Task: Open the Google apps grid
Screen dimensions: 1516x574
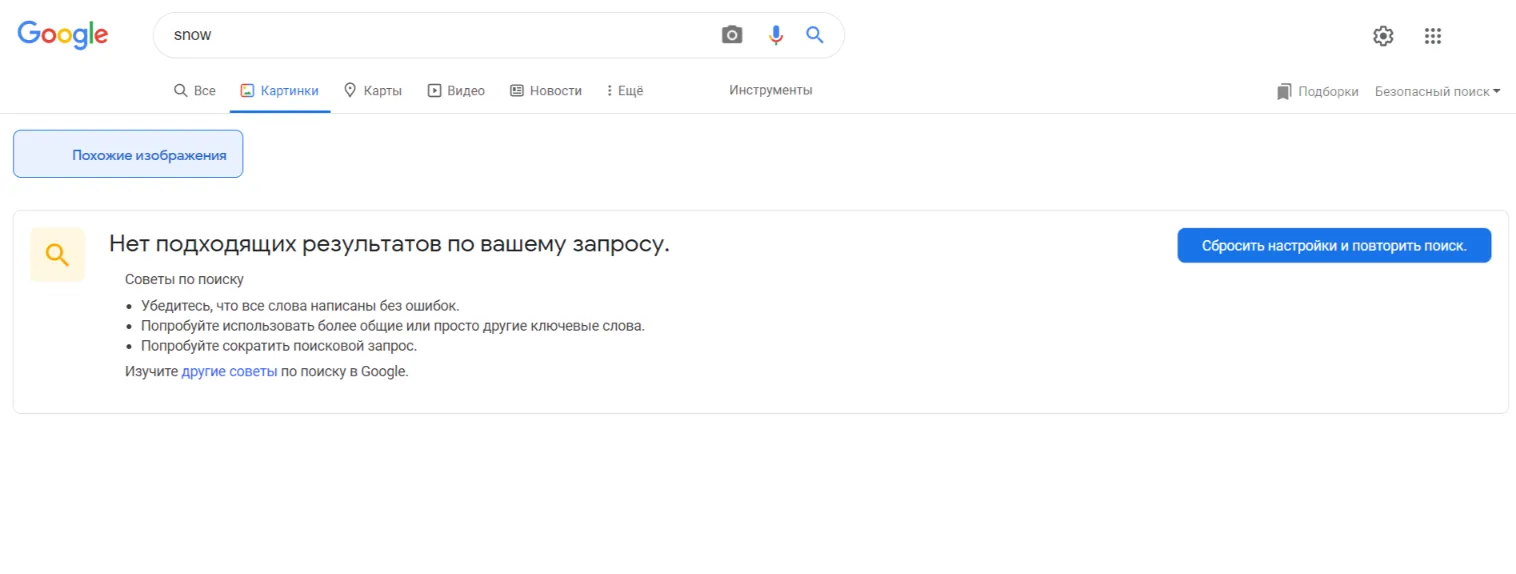Action: point(1433,36)
